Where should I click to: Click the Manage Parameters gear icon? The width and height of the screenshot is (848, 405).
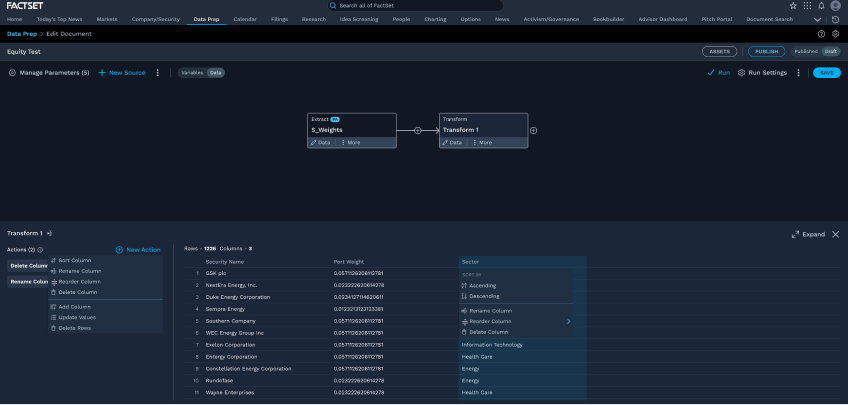12,72
